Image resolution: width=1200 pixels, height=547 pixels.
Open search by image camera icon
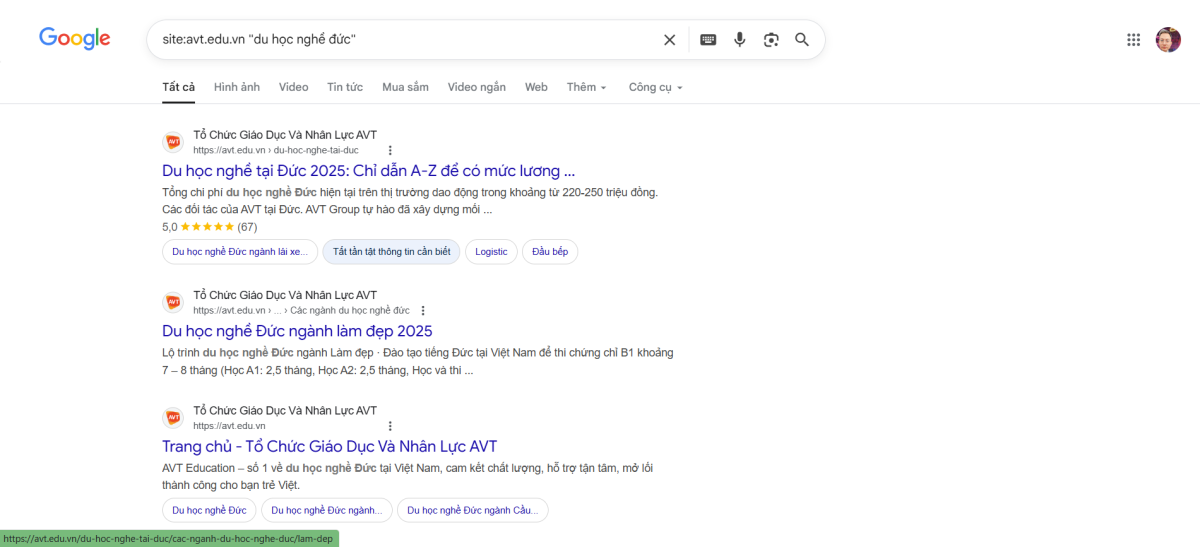pyautogui.click(x=771, y=40)
